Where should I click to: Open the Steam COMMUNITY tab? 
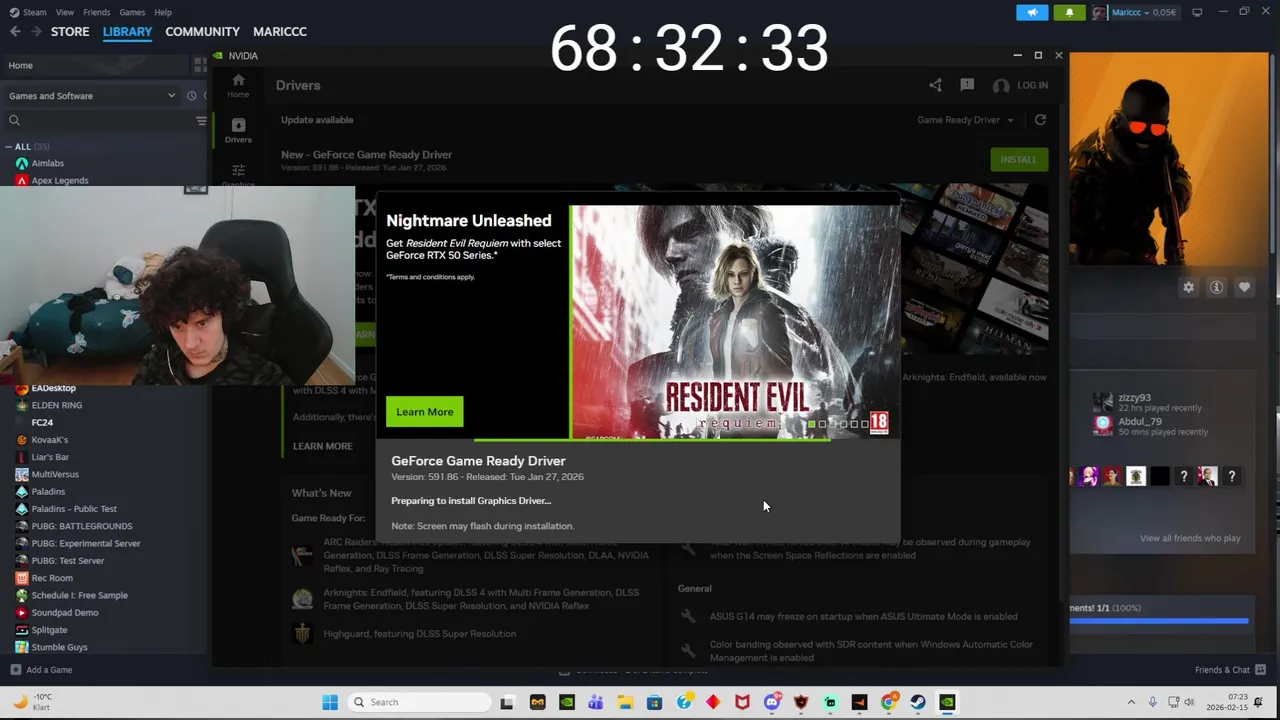tap(202, 31)
